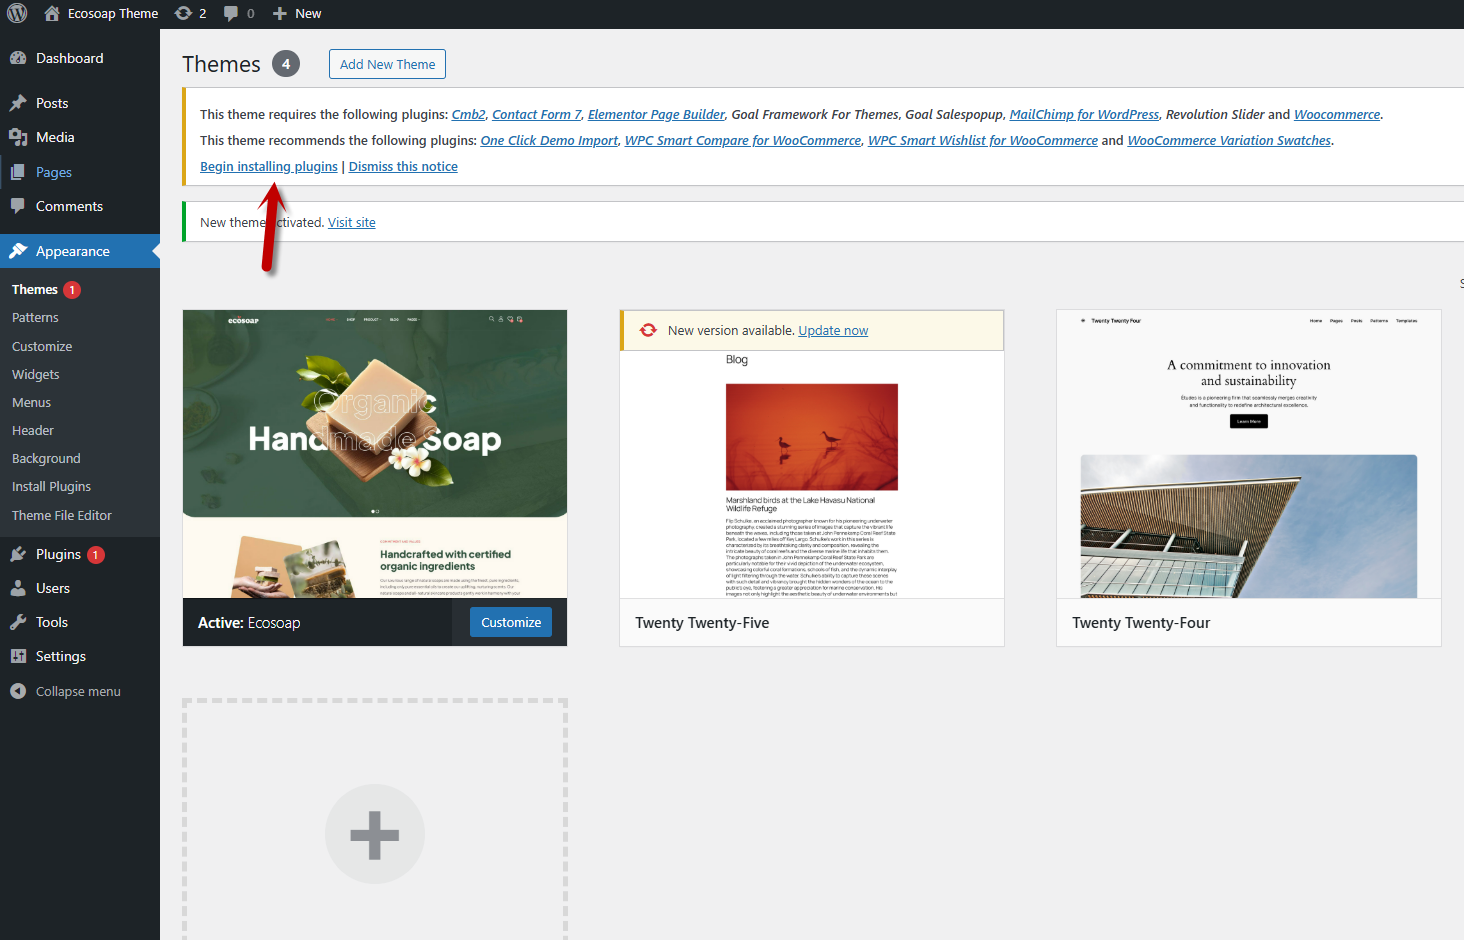Image resolution: width=1464 pixels, height=940 pixels.
Task: Open WPC Smart Wishlist for WooCommerce link
Action: click(983, 140)
